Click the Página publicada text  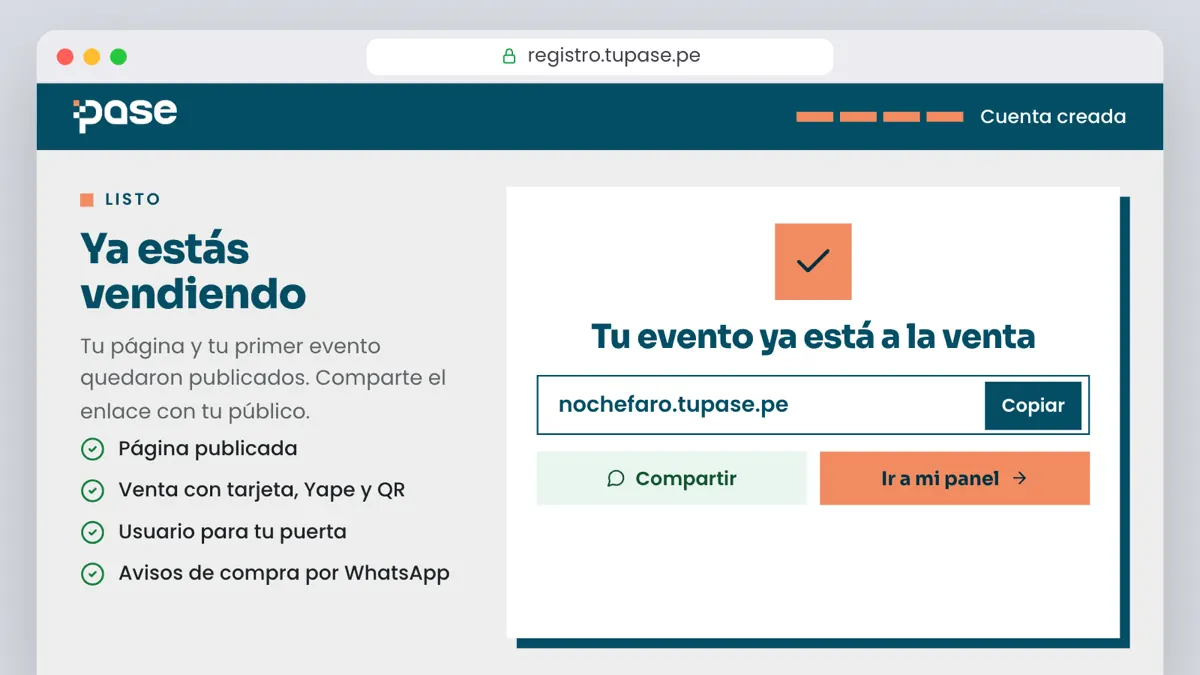(x=208, y=449)
